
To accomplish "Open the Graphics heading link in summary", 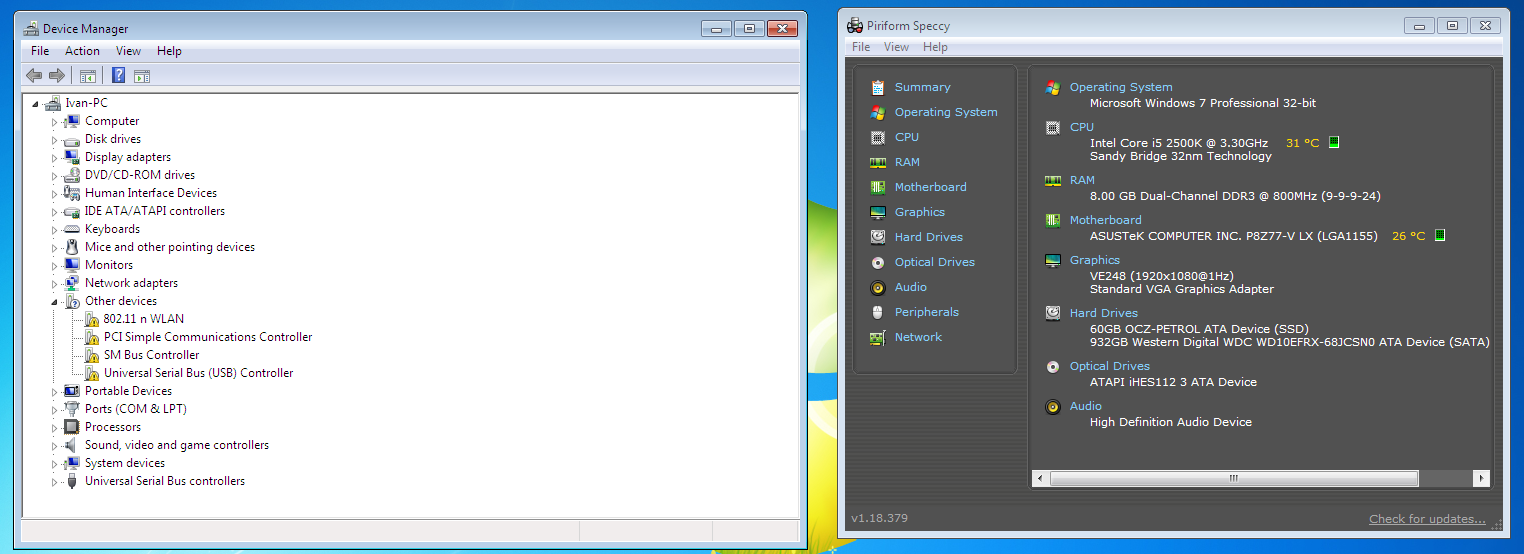I will [1095, 260].
